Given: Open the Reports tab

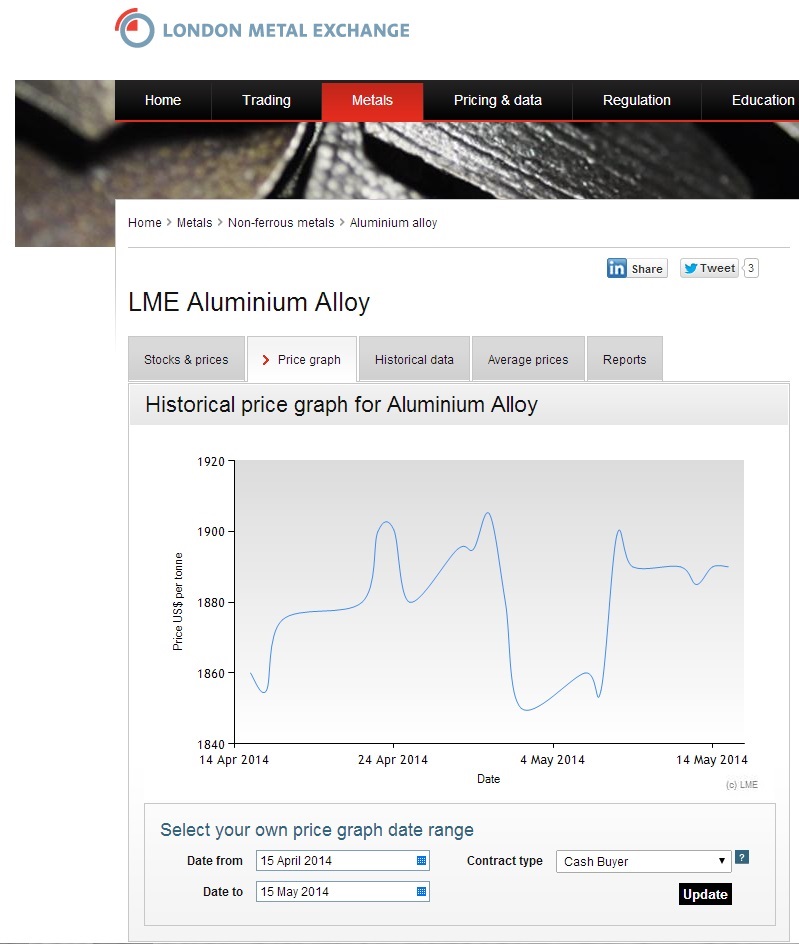Looking at the screenshot, I should tap(624, 360).
